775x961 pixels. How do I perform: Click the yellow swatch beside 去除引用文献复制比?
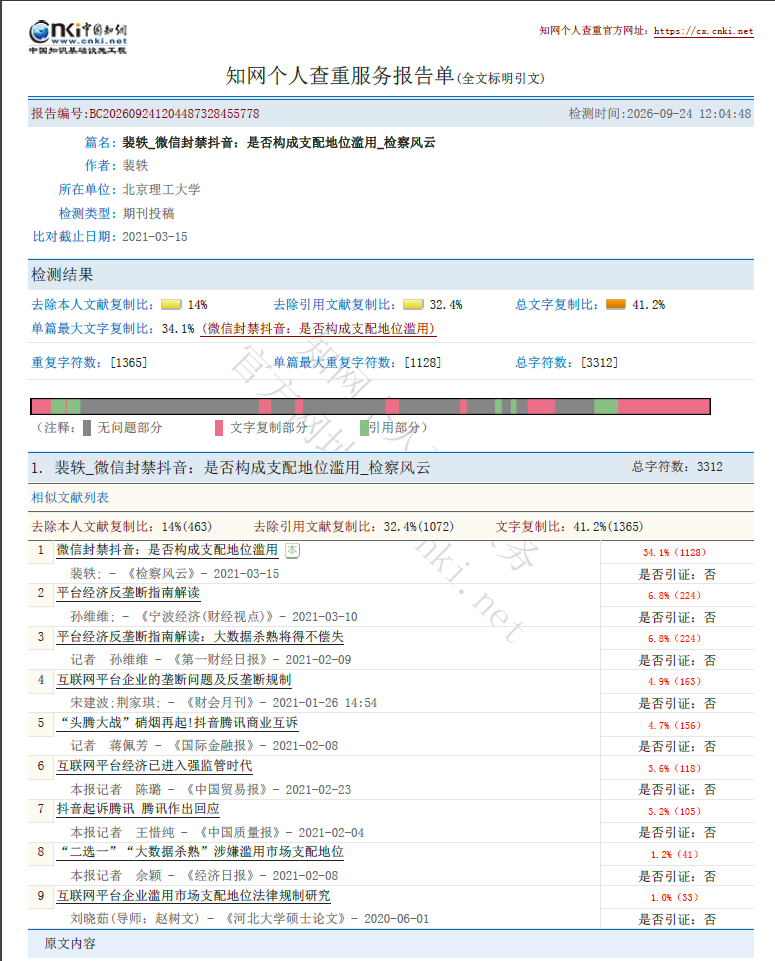point(413,305)
